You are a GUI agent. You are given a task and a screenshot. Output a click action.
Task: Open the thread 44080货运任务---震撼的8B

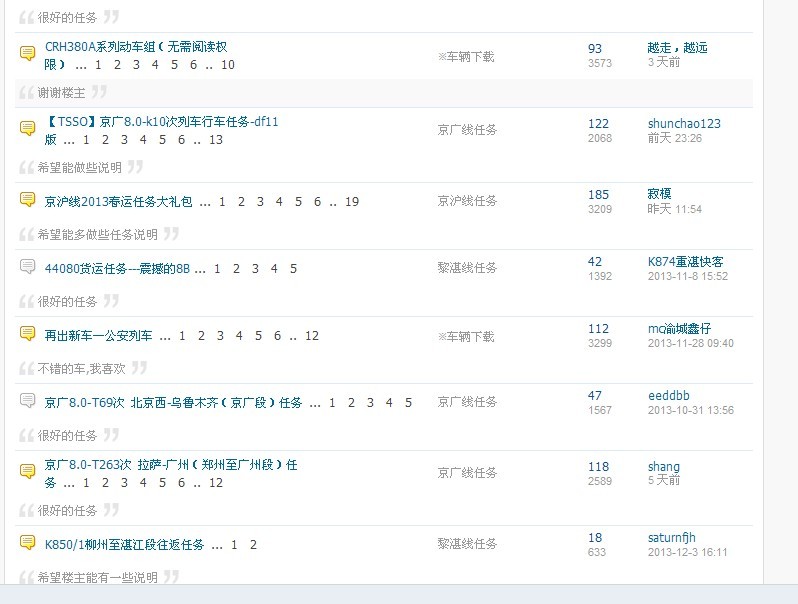coord(117,268)
